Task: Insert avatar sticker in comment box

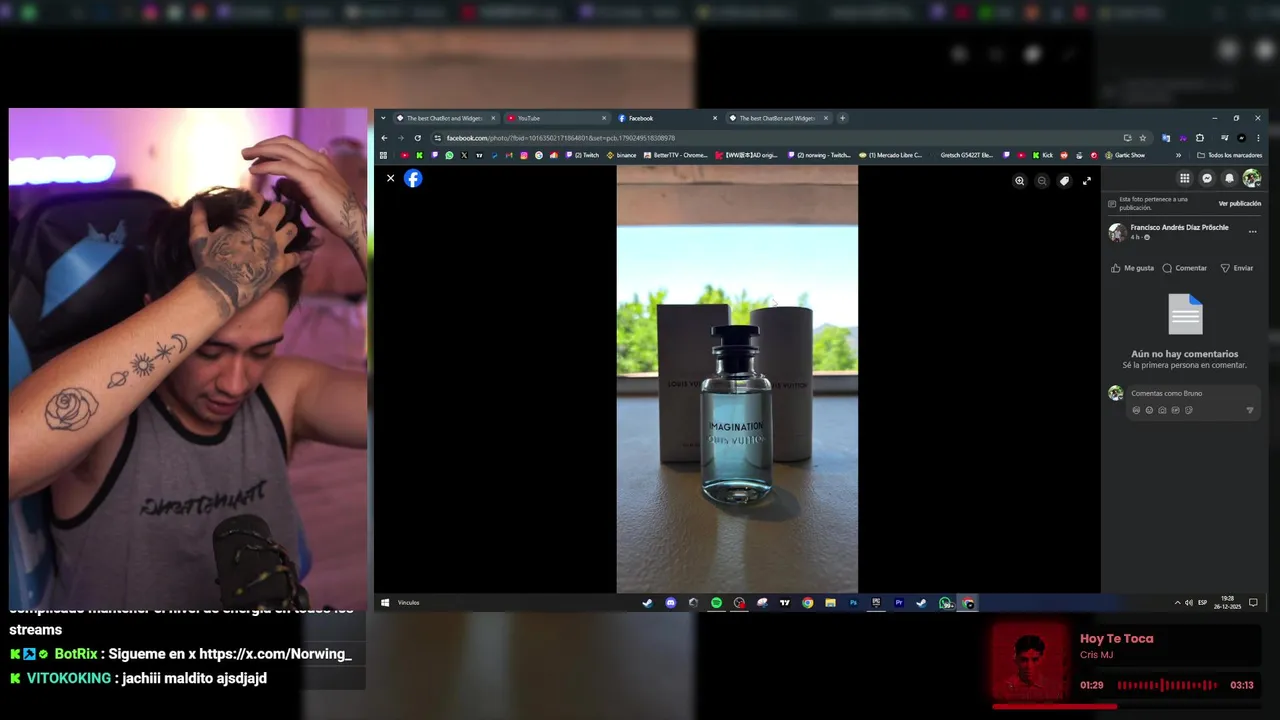Action: tap(1136, 410)
